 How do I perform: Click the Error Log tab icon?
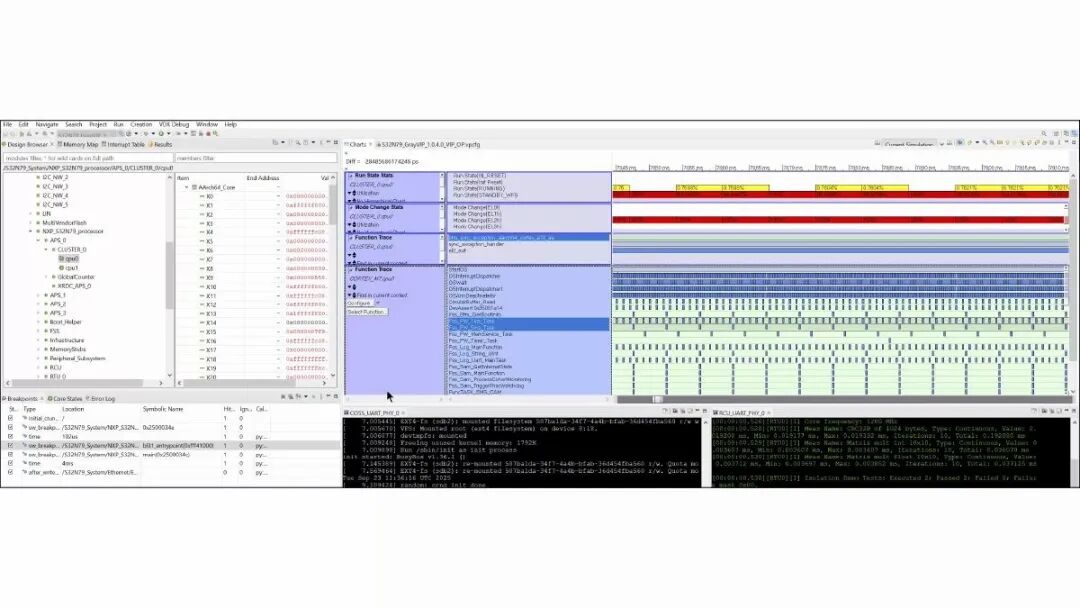(87, 399)
